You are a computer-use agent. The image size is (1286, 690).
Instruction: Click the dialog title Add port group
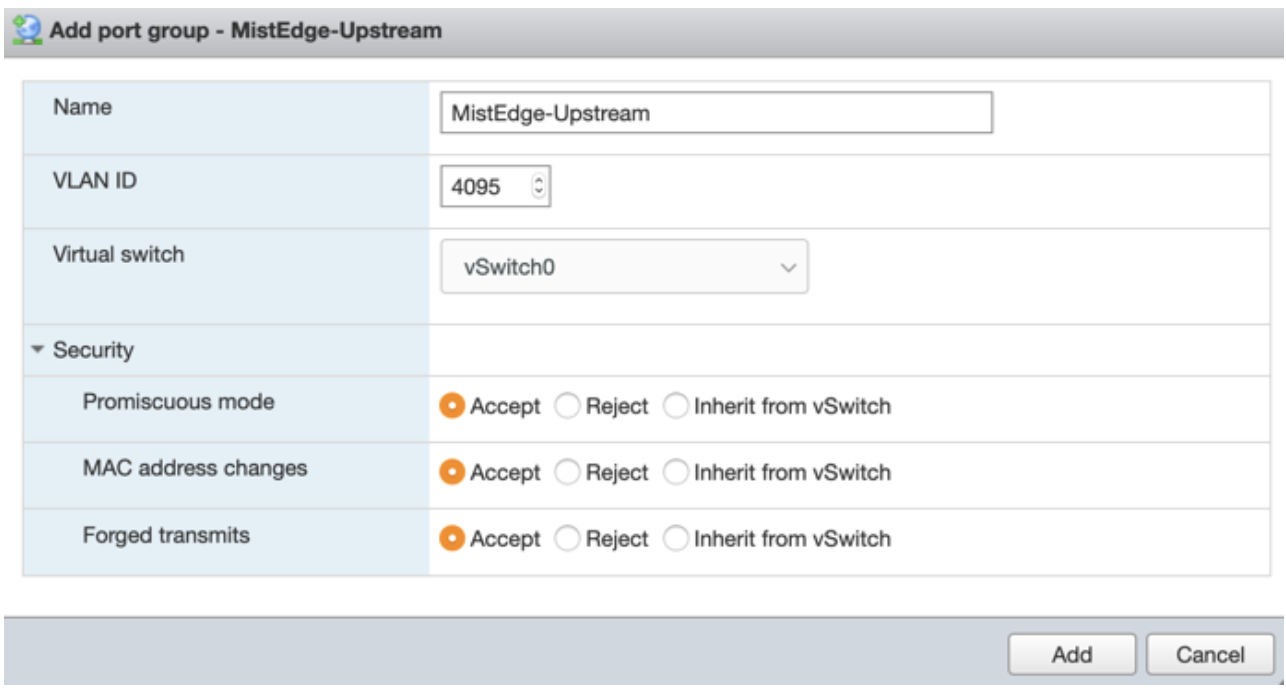[245, 31]
